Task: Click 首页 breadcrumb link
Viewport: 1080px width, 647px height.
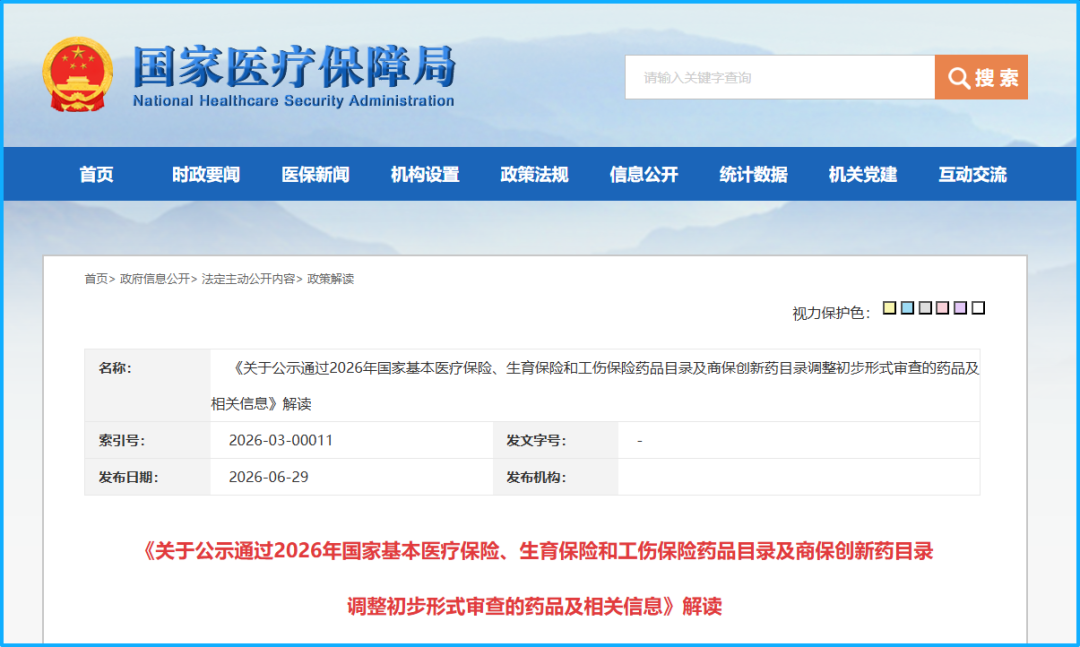Action: click(x=96, y=278)
